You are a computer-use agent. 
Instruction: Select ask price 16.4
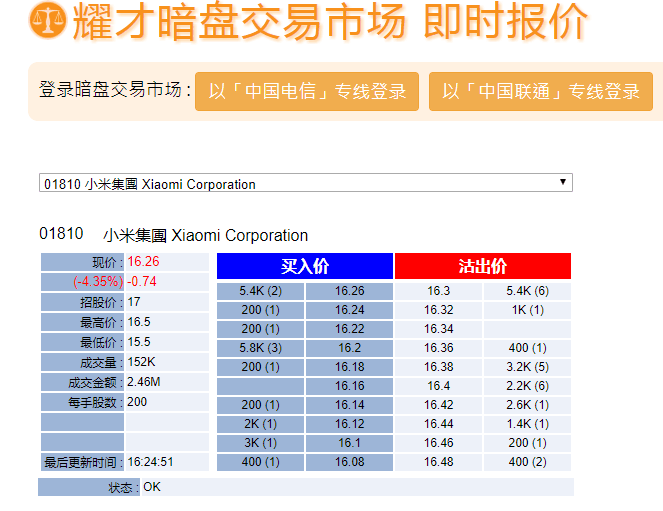coord(438,386)
